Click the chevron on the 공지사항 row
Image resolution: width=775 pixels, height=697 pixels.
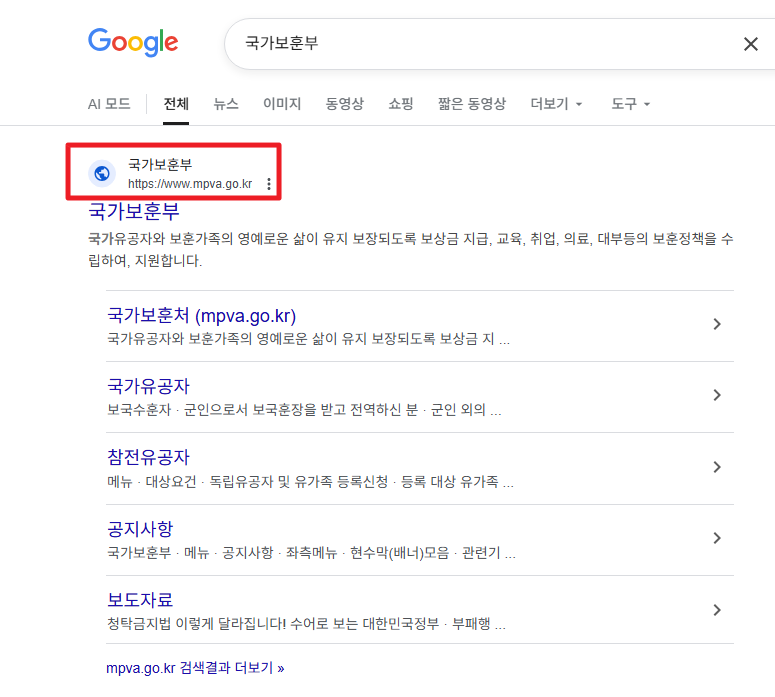717,538
